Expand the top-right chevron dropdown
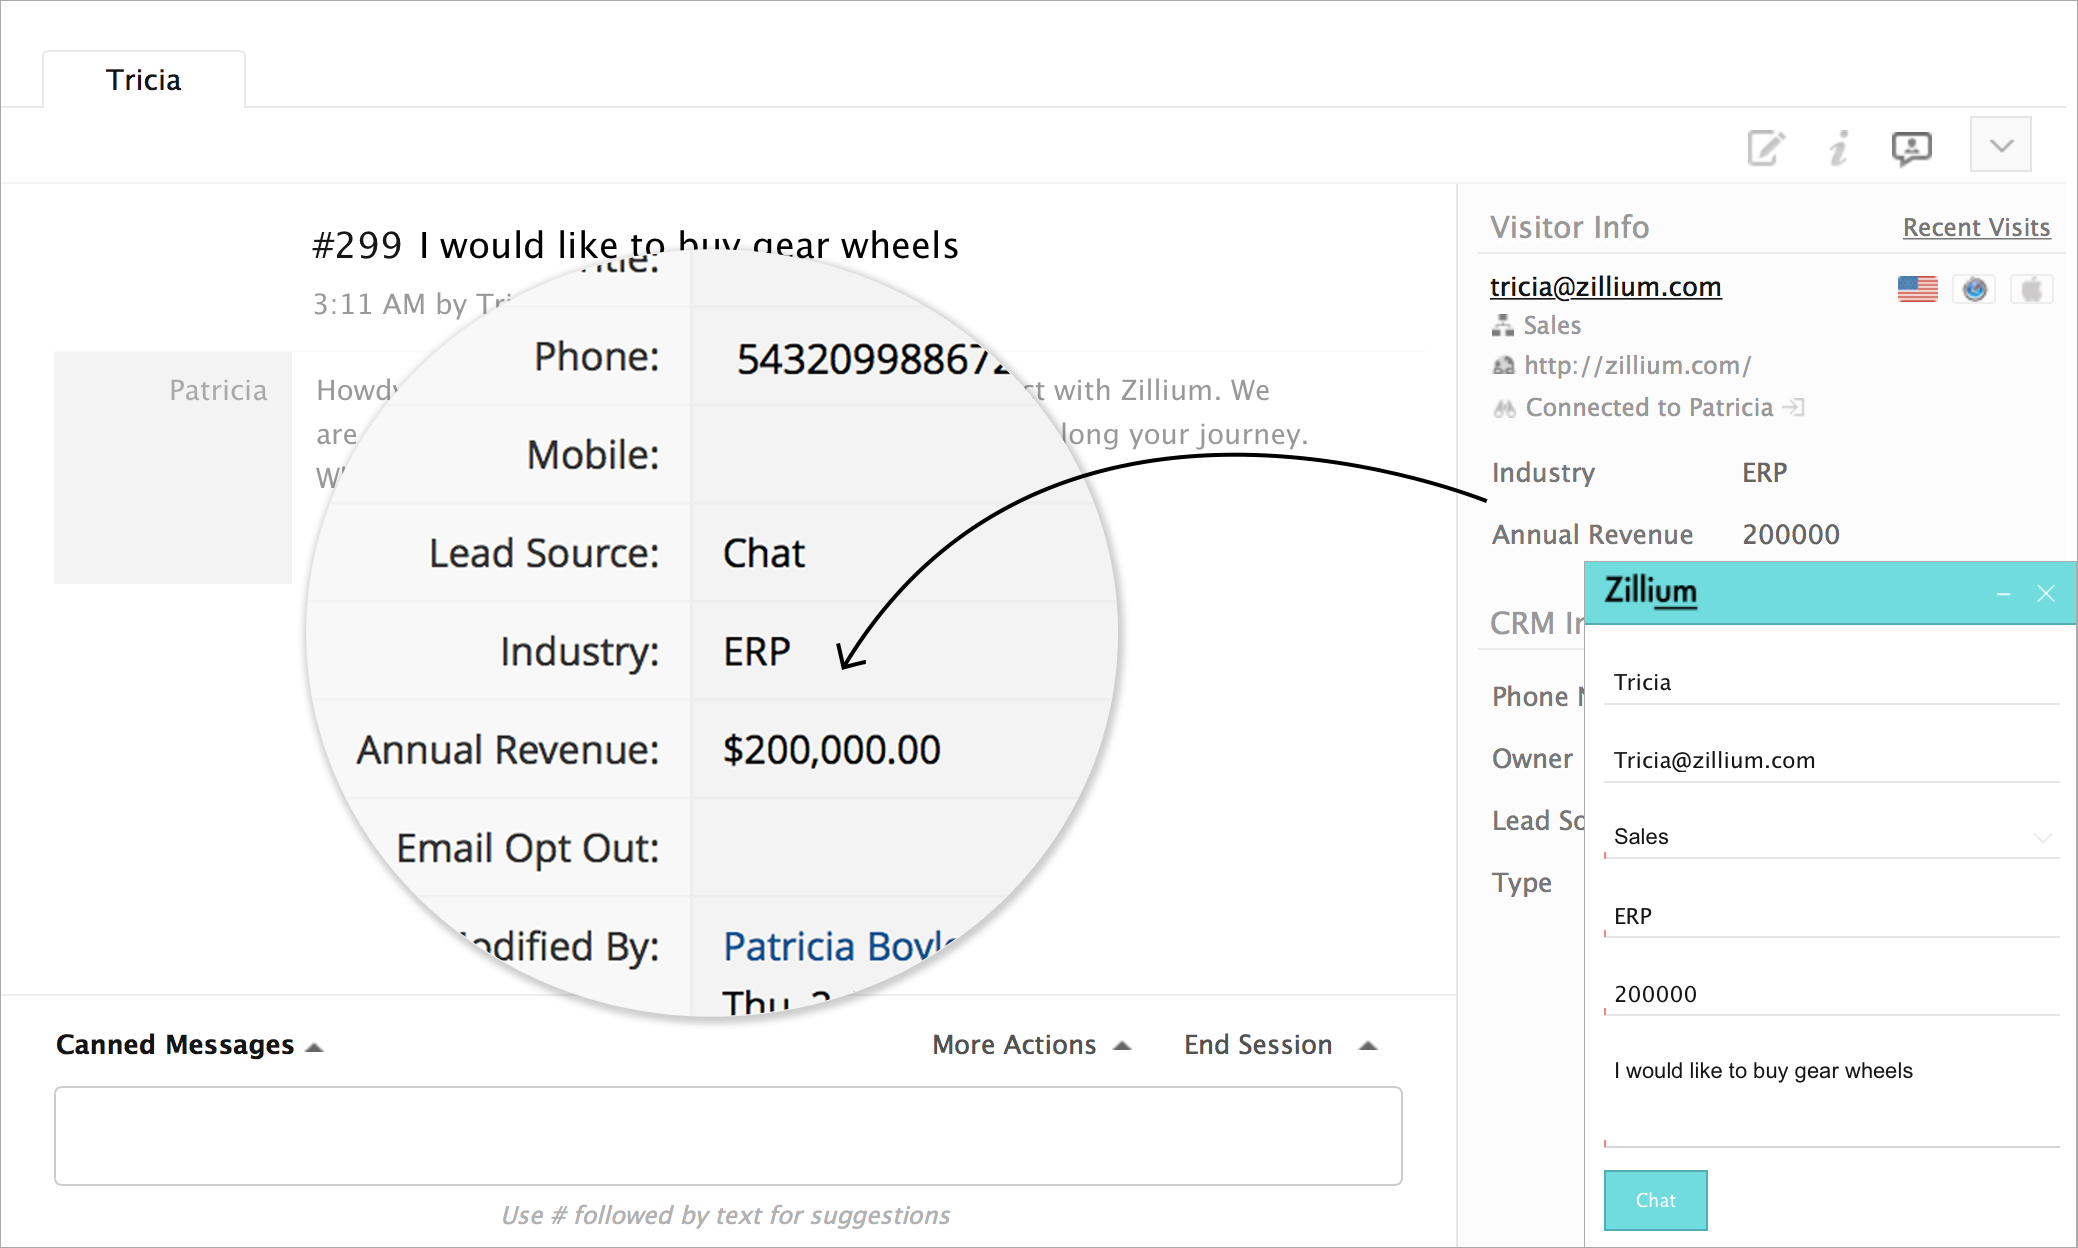 point(2001,145)
